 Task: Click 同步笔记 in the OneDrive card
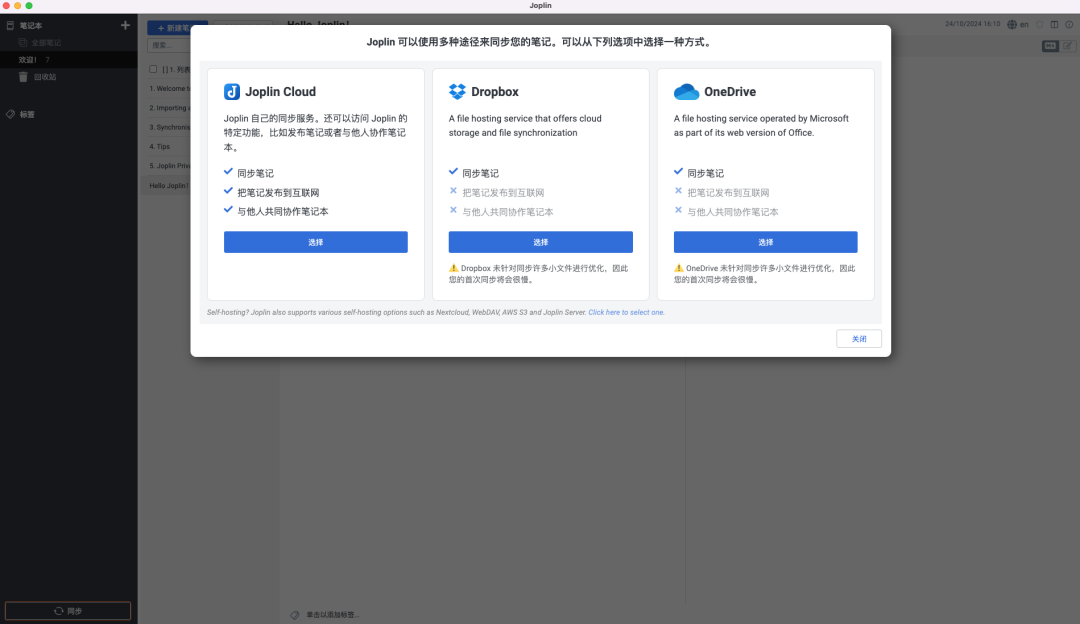705,174
